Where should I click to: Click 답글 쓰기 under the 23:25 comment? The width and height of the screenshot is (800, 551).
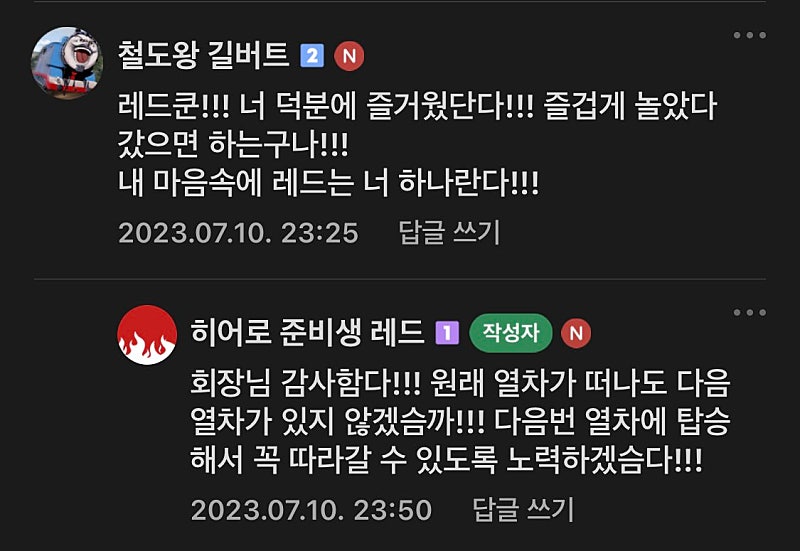(449, 233)
